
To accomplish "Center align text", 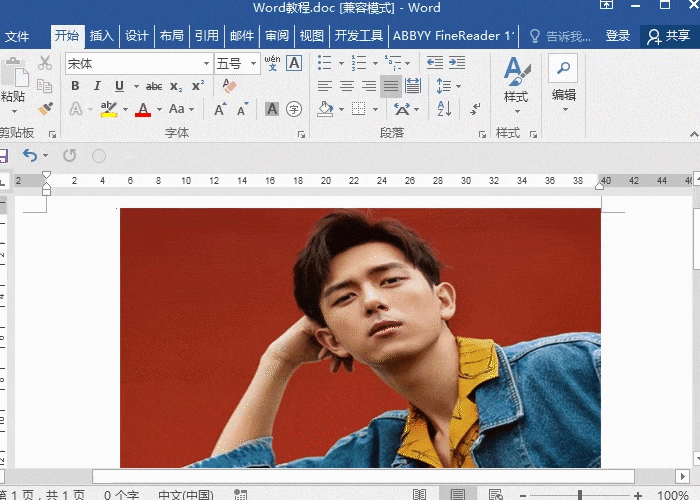I will click(347, 86).
